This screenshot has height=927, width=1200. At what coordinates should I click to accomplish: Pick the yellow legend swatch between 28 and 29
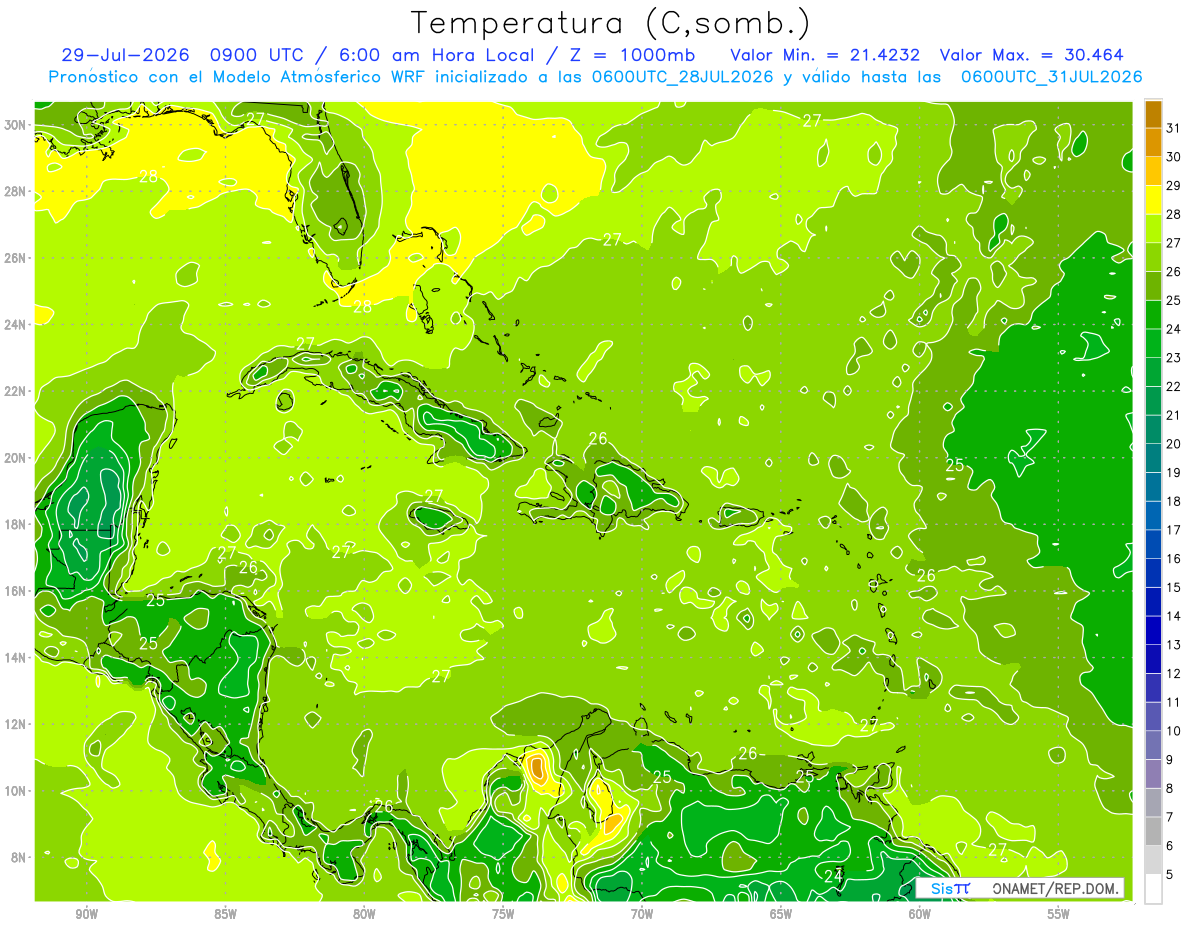click(x=1153, y=200)
